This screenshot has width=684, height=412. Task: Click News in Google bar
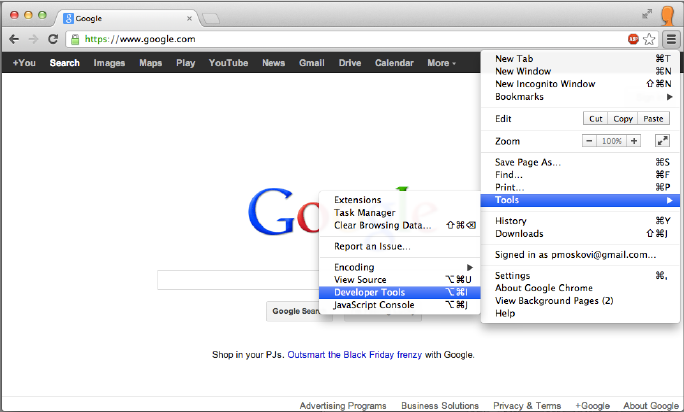click(x=274, y=63)
